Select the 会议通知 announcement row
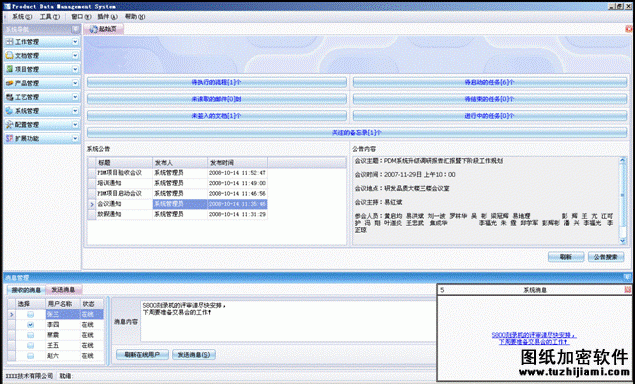This screenshot has width=635, height=384. [177, 204]
